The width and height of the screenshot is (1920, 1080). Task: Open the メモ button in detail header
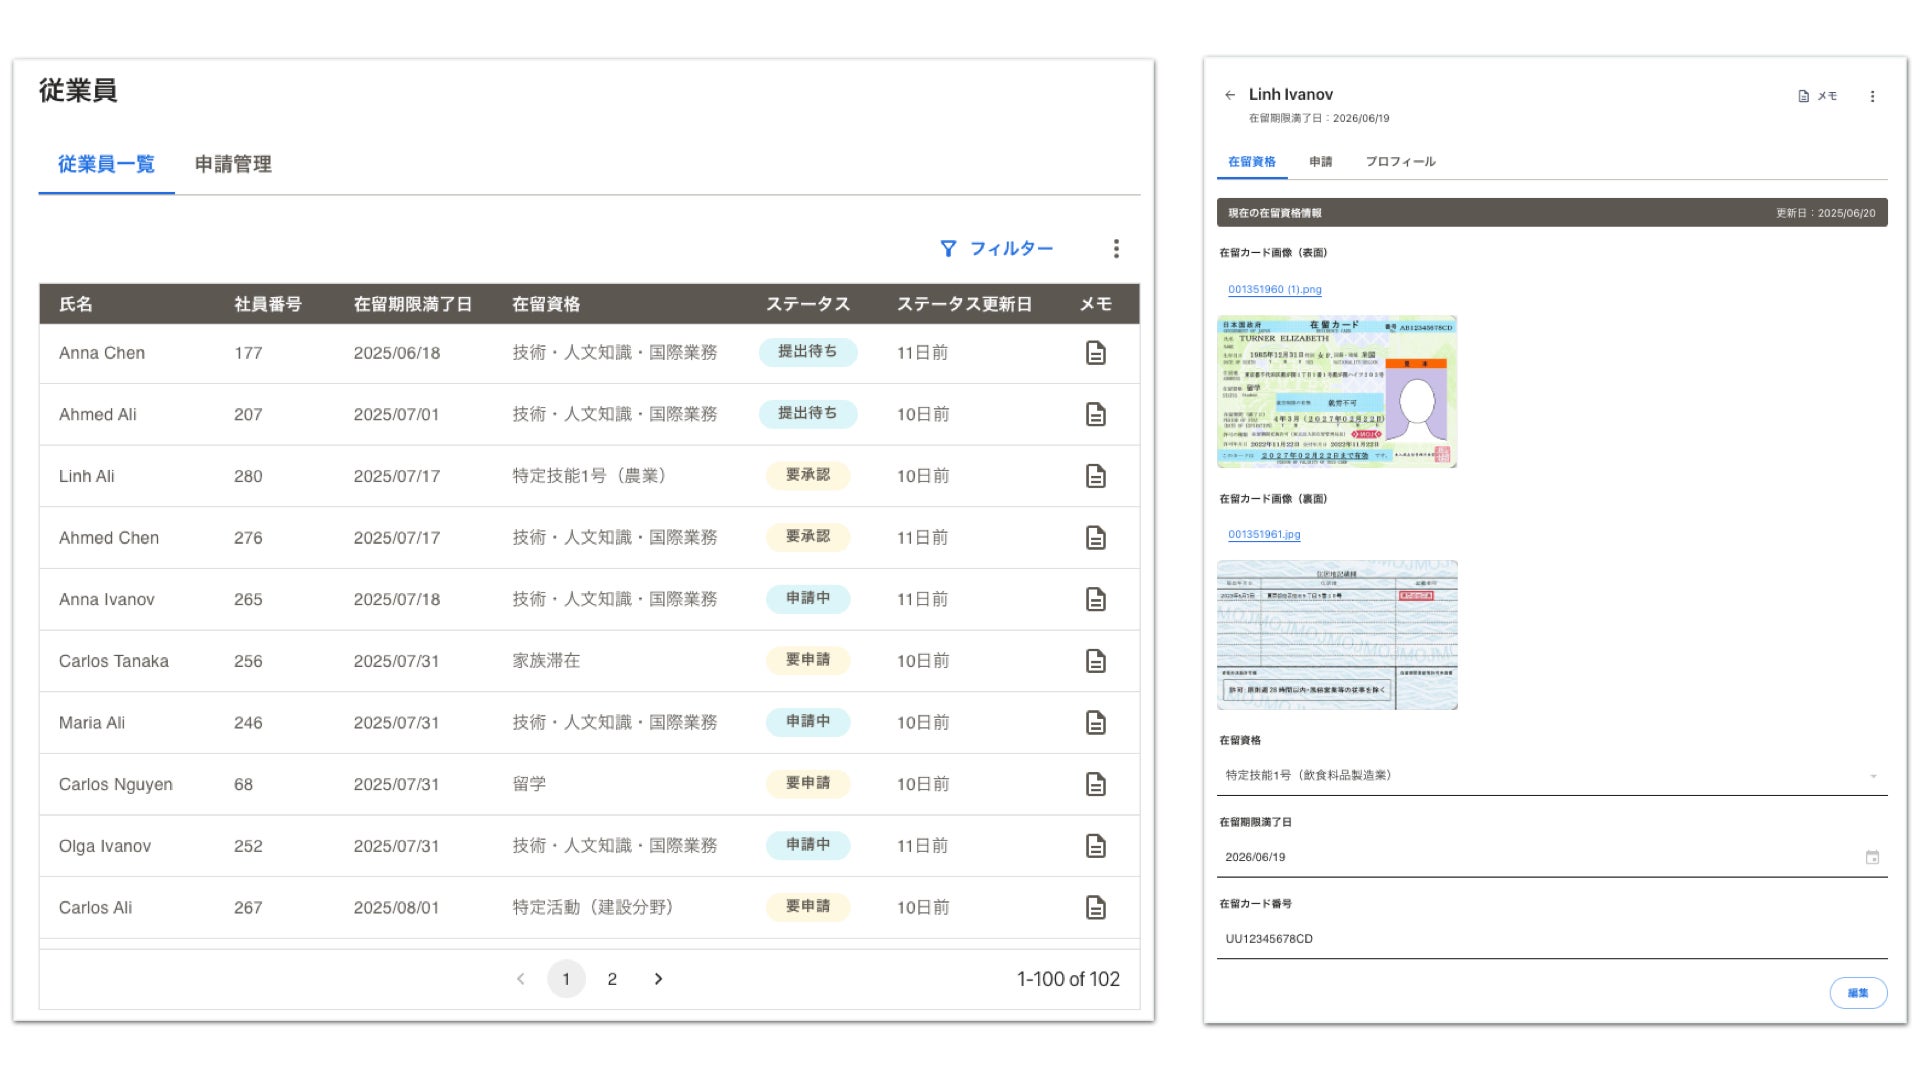tap(1817, 96)
